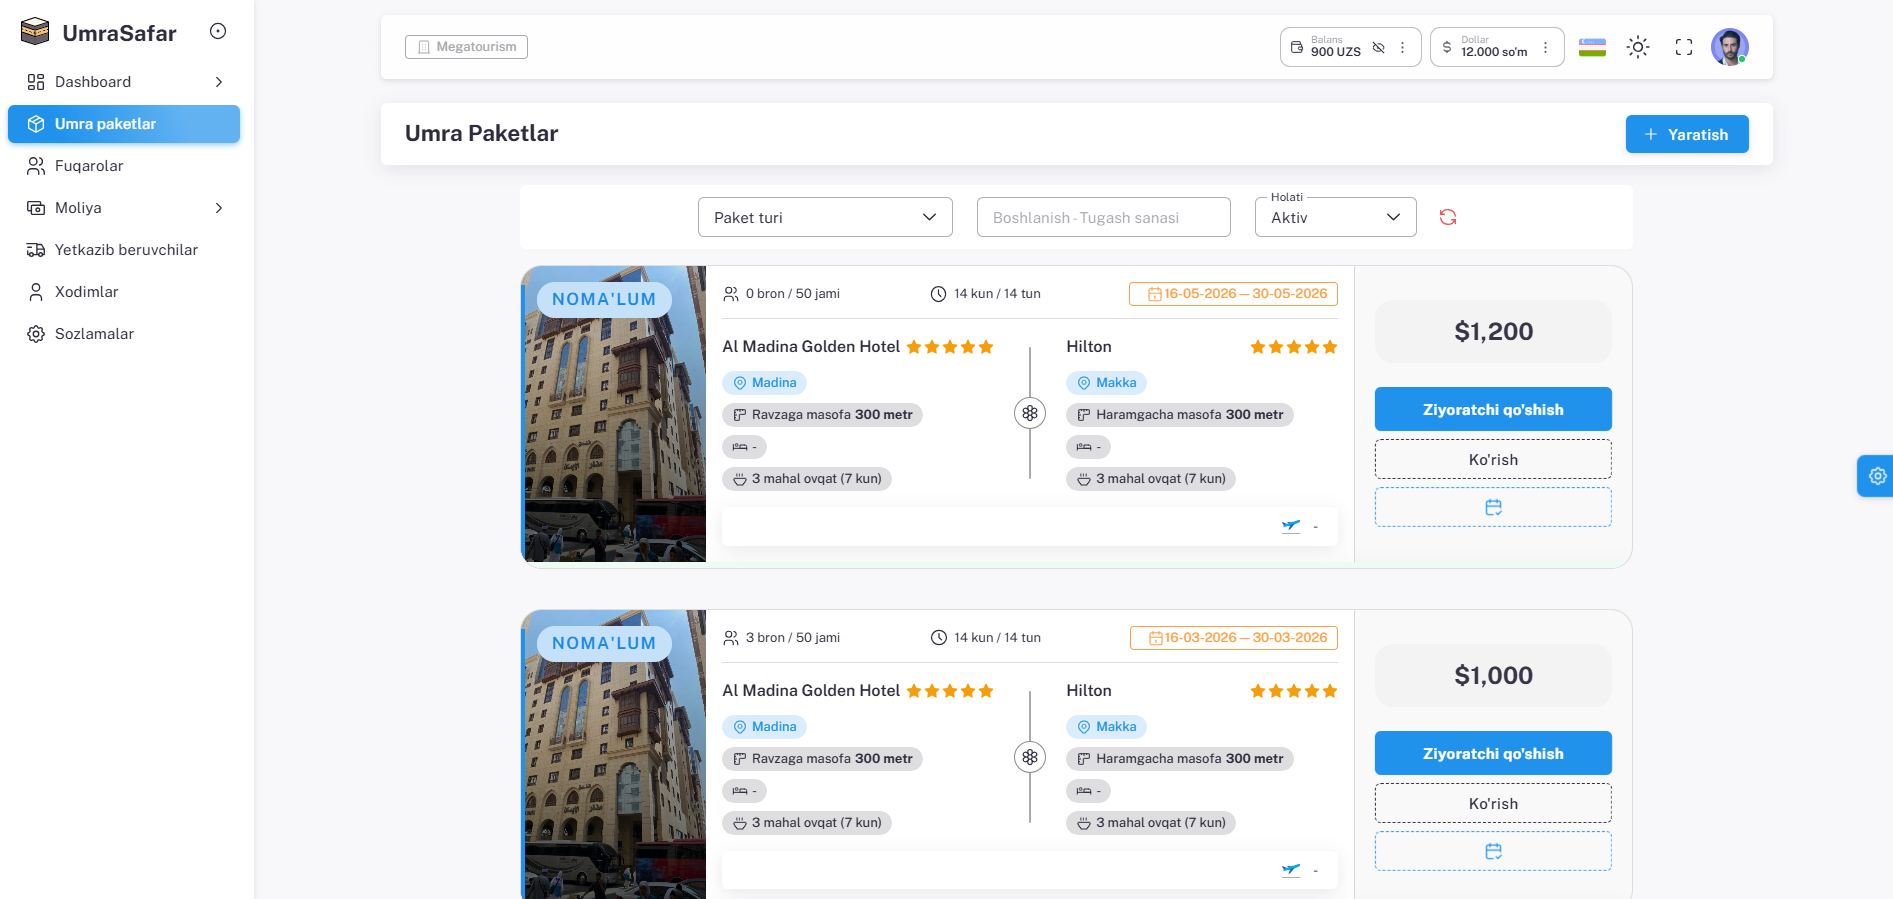
Task: Open the Dollar rate three-dot menu
Action: click(x=1546, y=47)
